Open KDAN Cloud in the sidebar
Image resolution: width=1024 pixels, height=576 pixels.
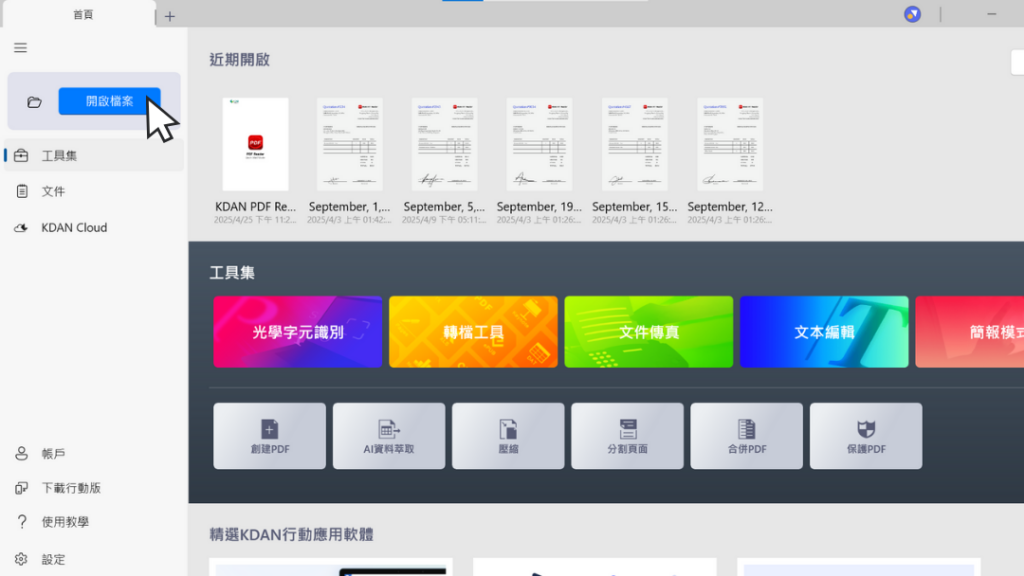(94, 227)
